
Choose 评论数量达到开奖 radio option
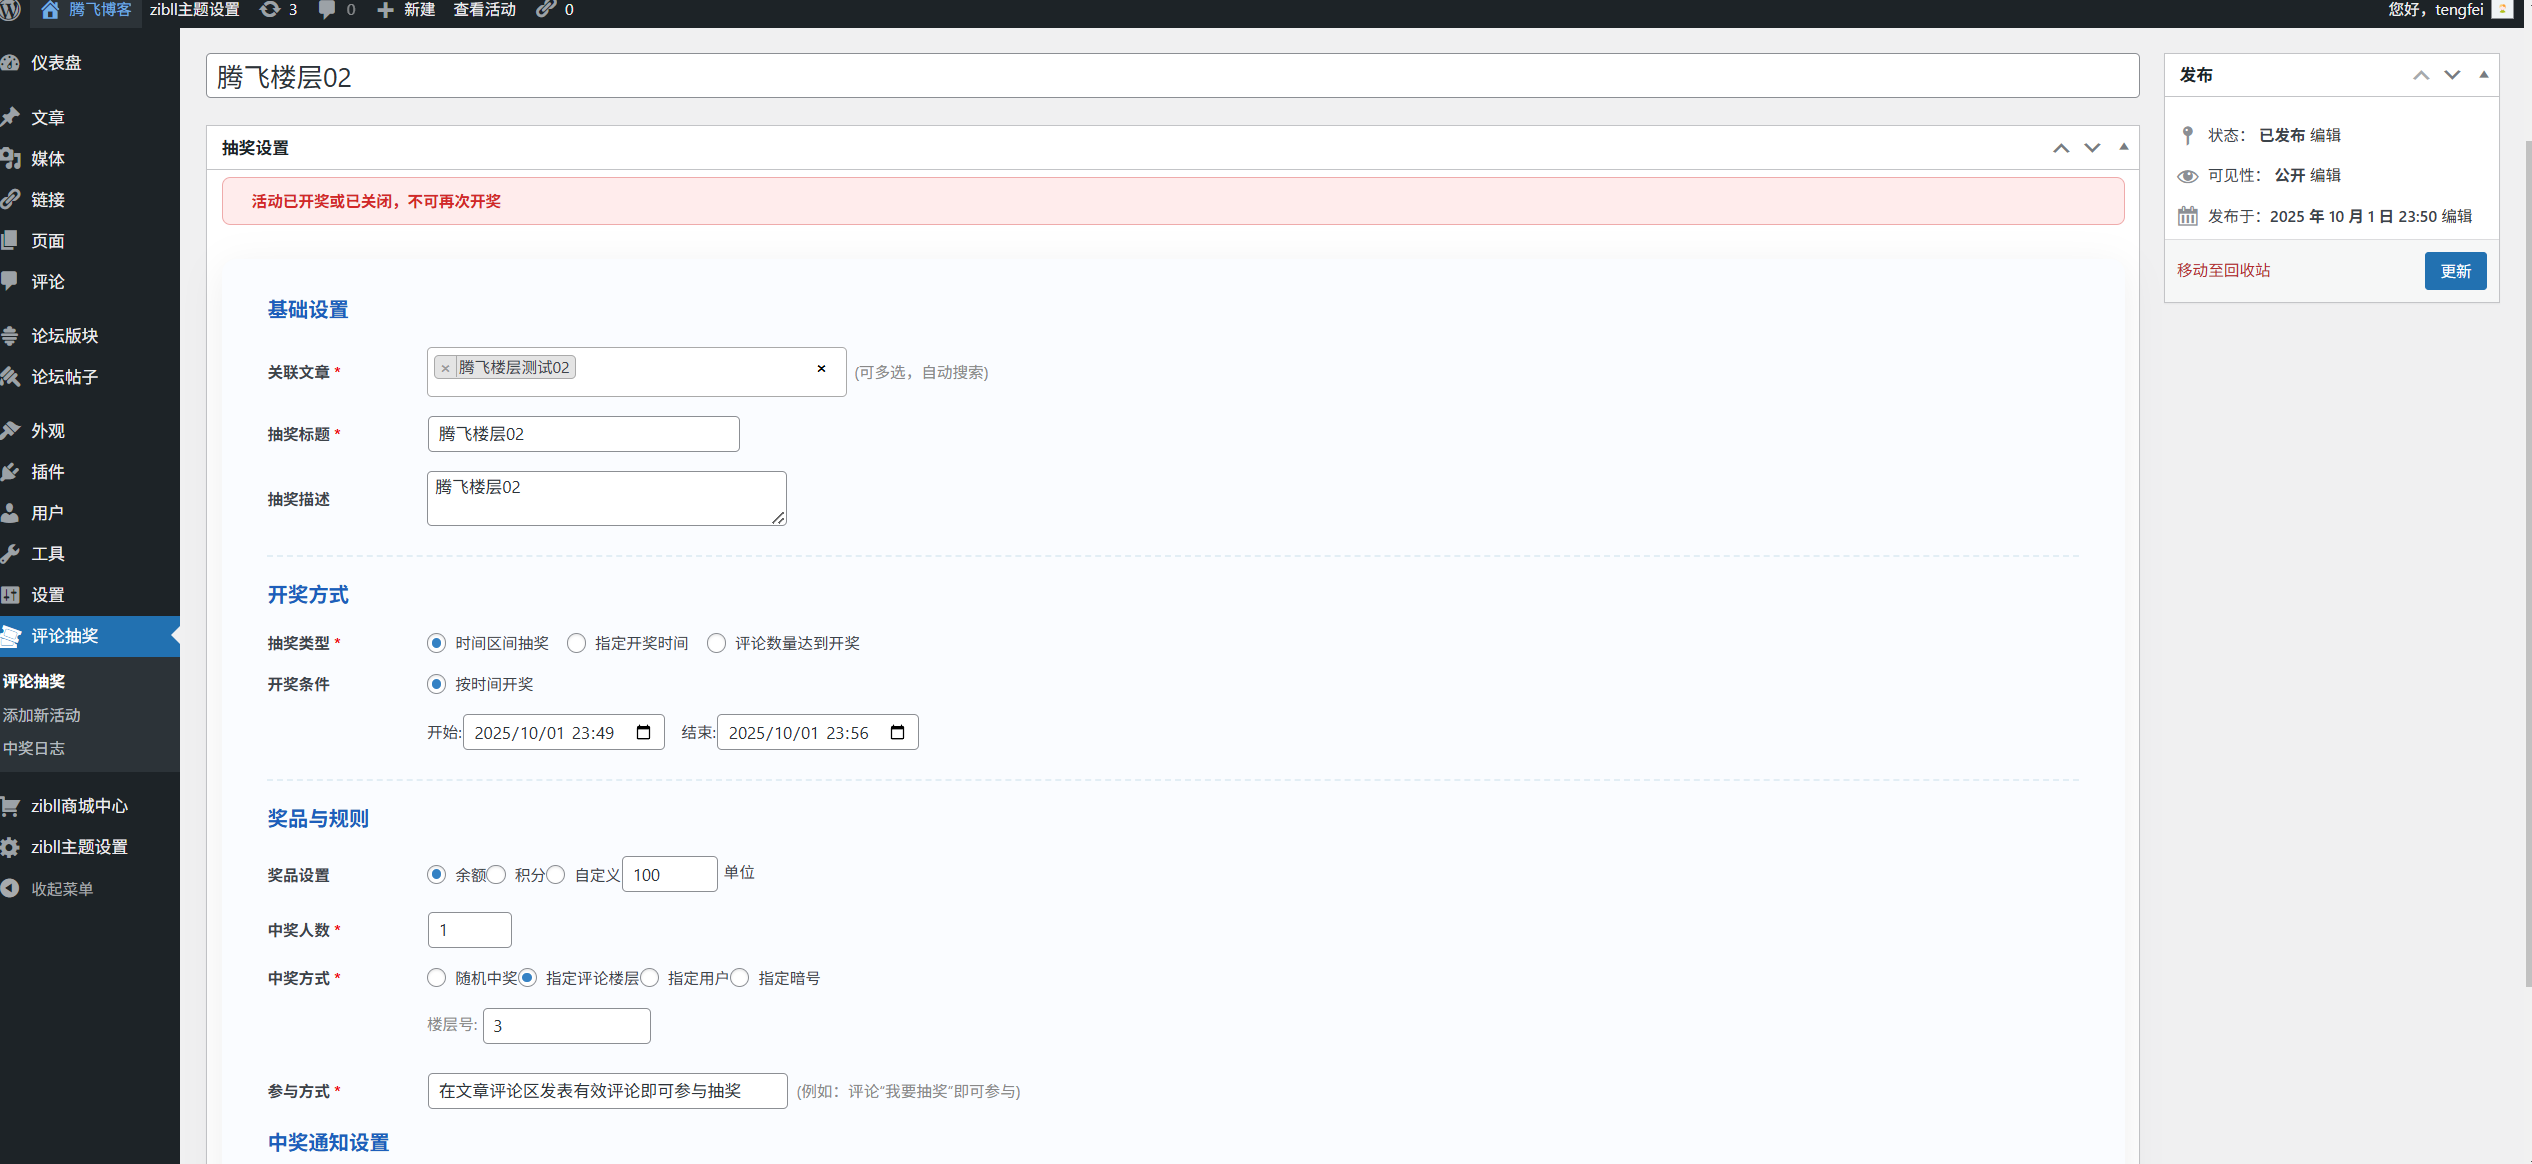click(x=716, y=643)
